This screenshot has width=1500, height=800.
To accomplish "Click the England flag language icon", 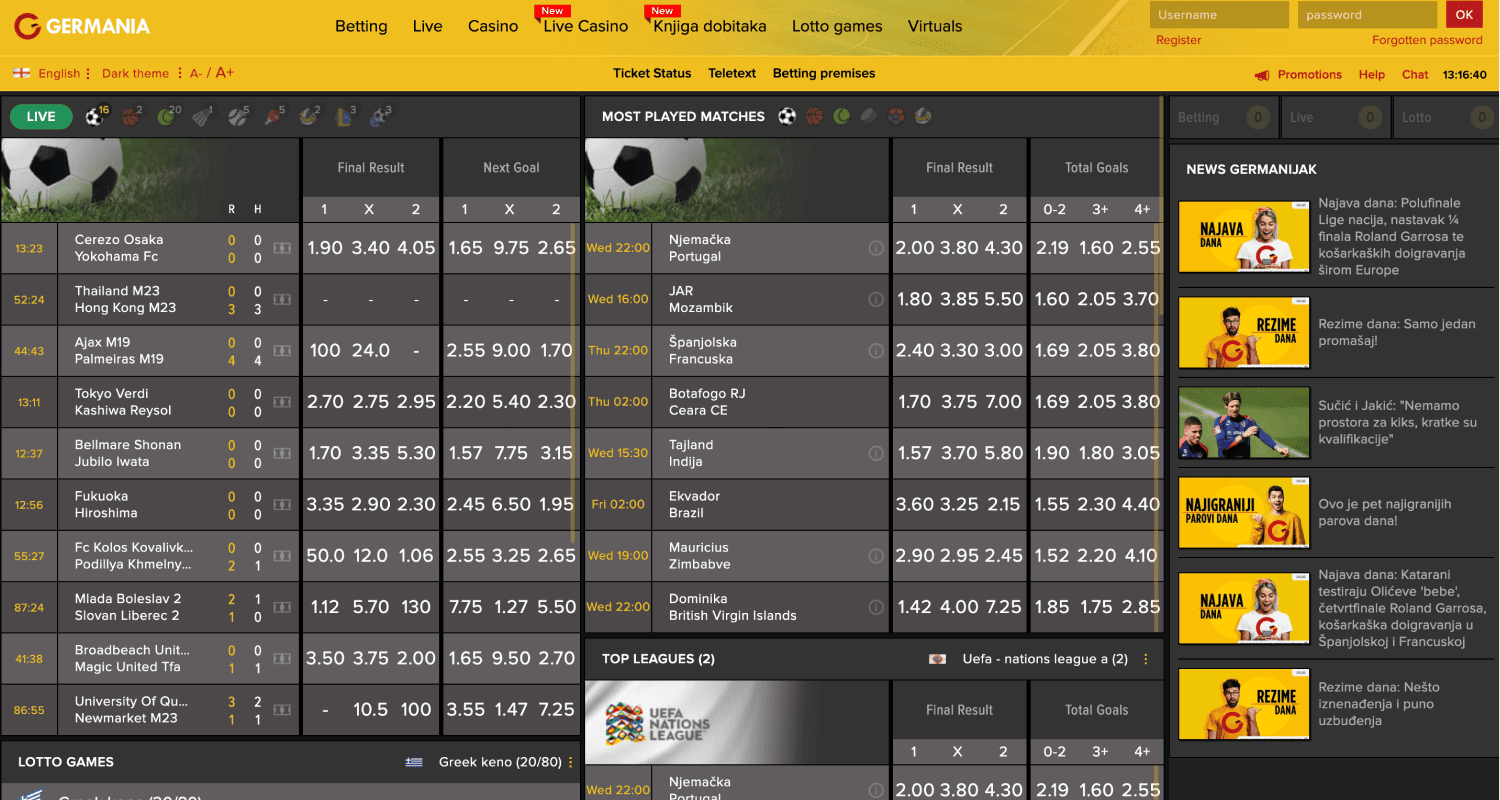I will tap(21, 73).
